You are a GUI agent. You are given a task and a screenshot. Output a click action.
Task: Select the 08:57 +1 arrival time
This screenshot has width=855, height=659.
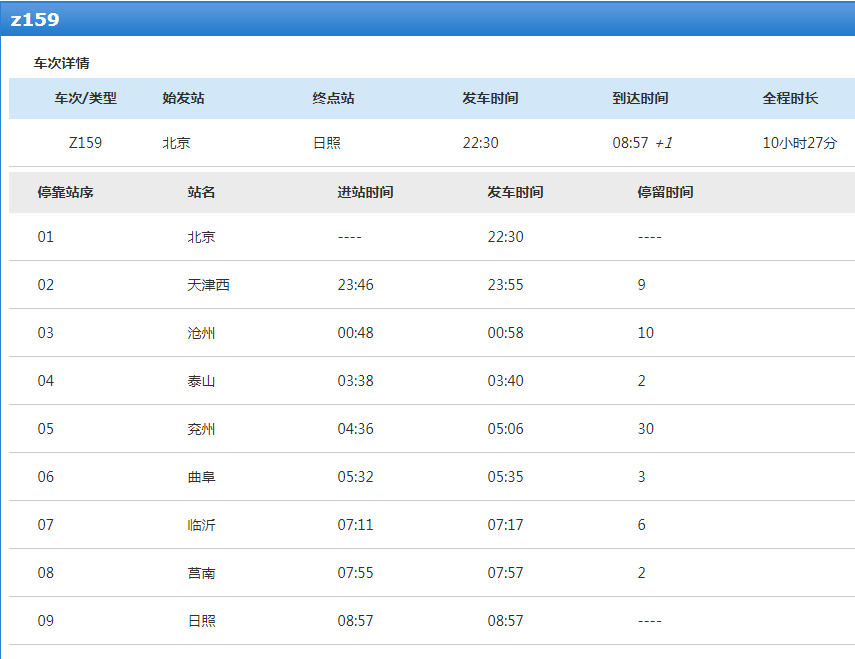642,143
